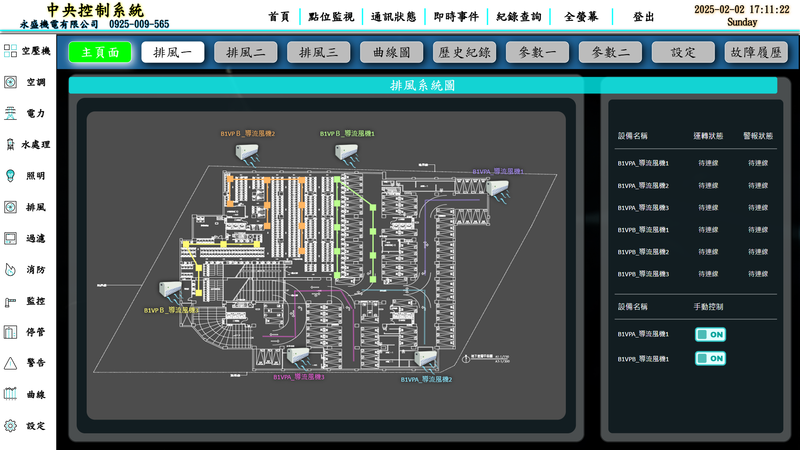Open 即時事件 real-time events menu
The width and height of the screenshot is (800, 450).
click(456, 17)
